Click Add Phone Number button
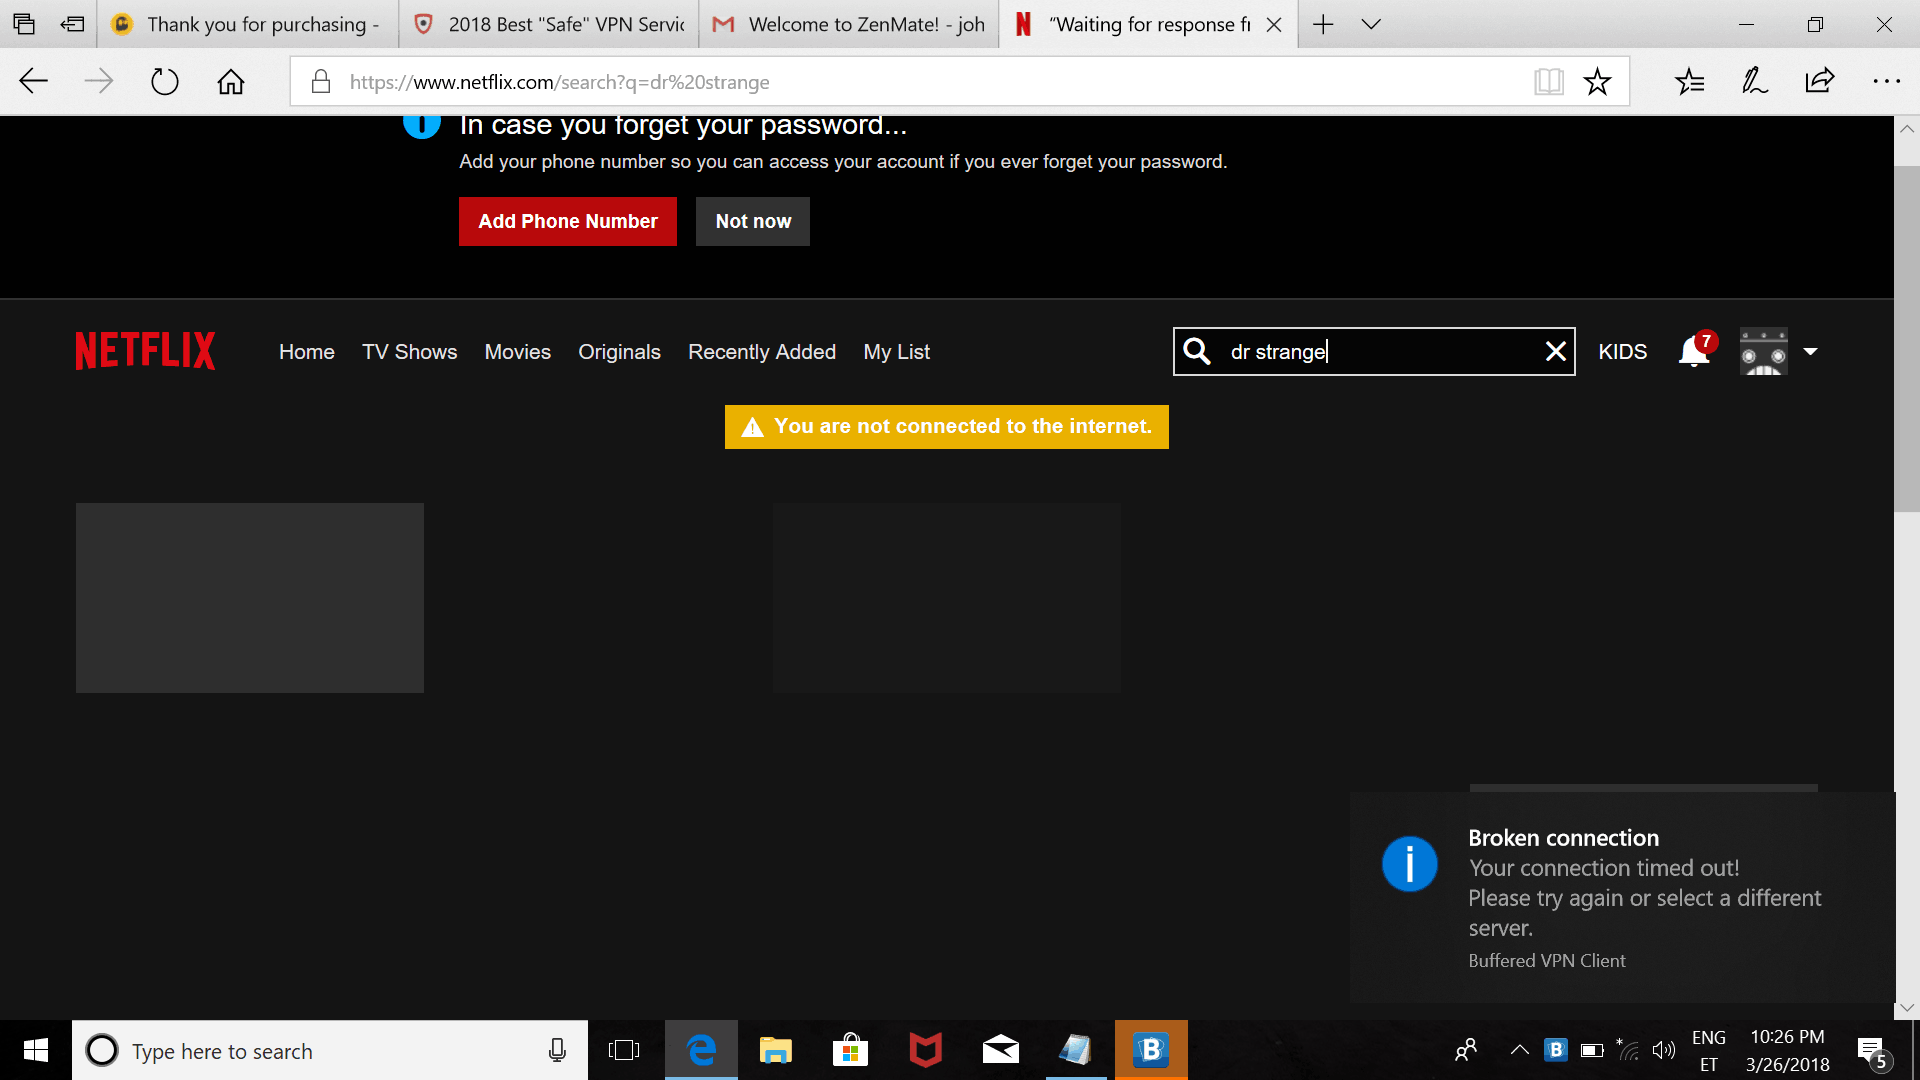The height and width of the screenshot is (1080, 1920). click(x=568, y=221)
